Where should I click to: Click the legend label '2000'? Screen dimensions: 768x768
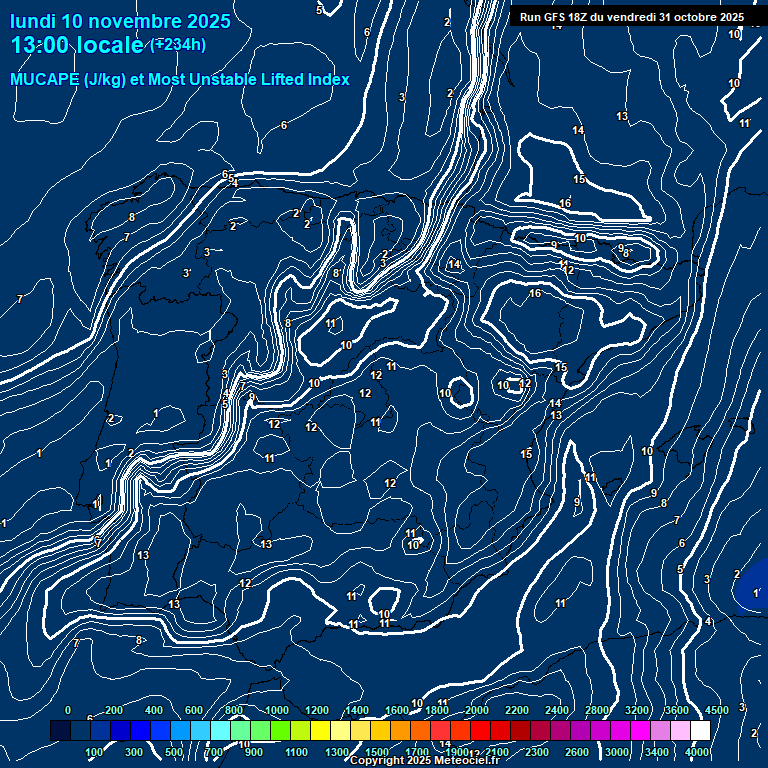477,710
